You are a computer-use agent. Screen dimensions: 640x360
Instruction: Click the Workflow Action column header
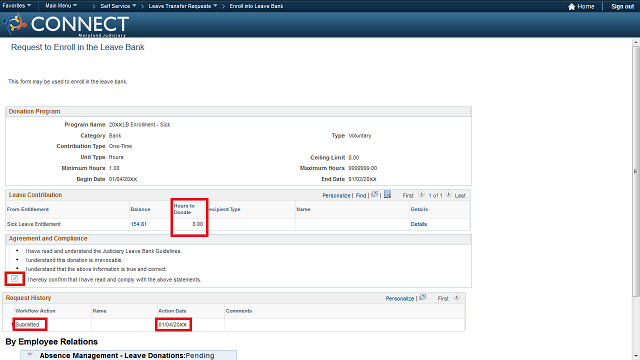pyautogui.click(x=35, y=311)
